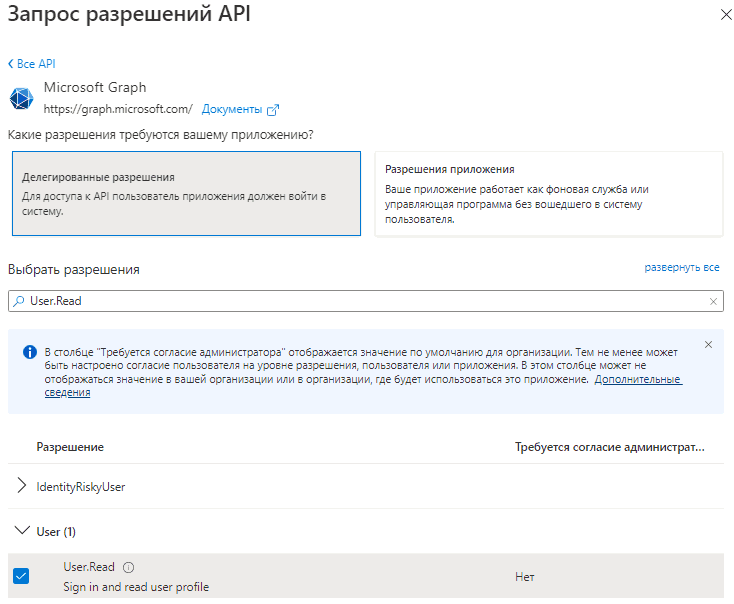Dismiss the blue information banner
The height and width of the screenshot is (604, 734).
708,345
